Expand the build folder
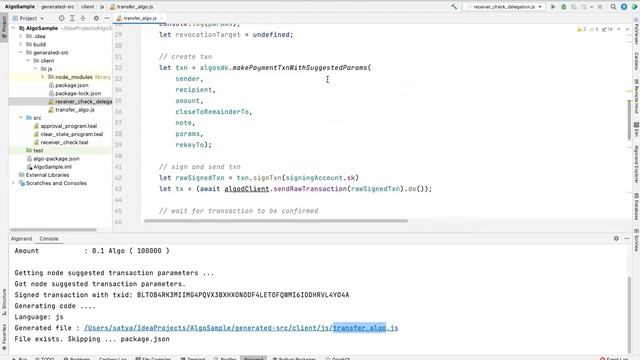This screenshot has width=640, height=360. click(21, 44)
